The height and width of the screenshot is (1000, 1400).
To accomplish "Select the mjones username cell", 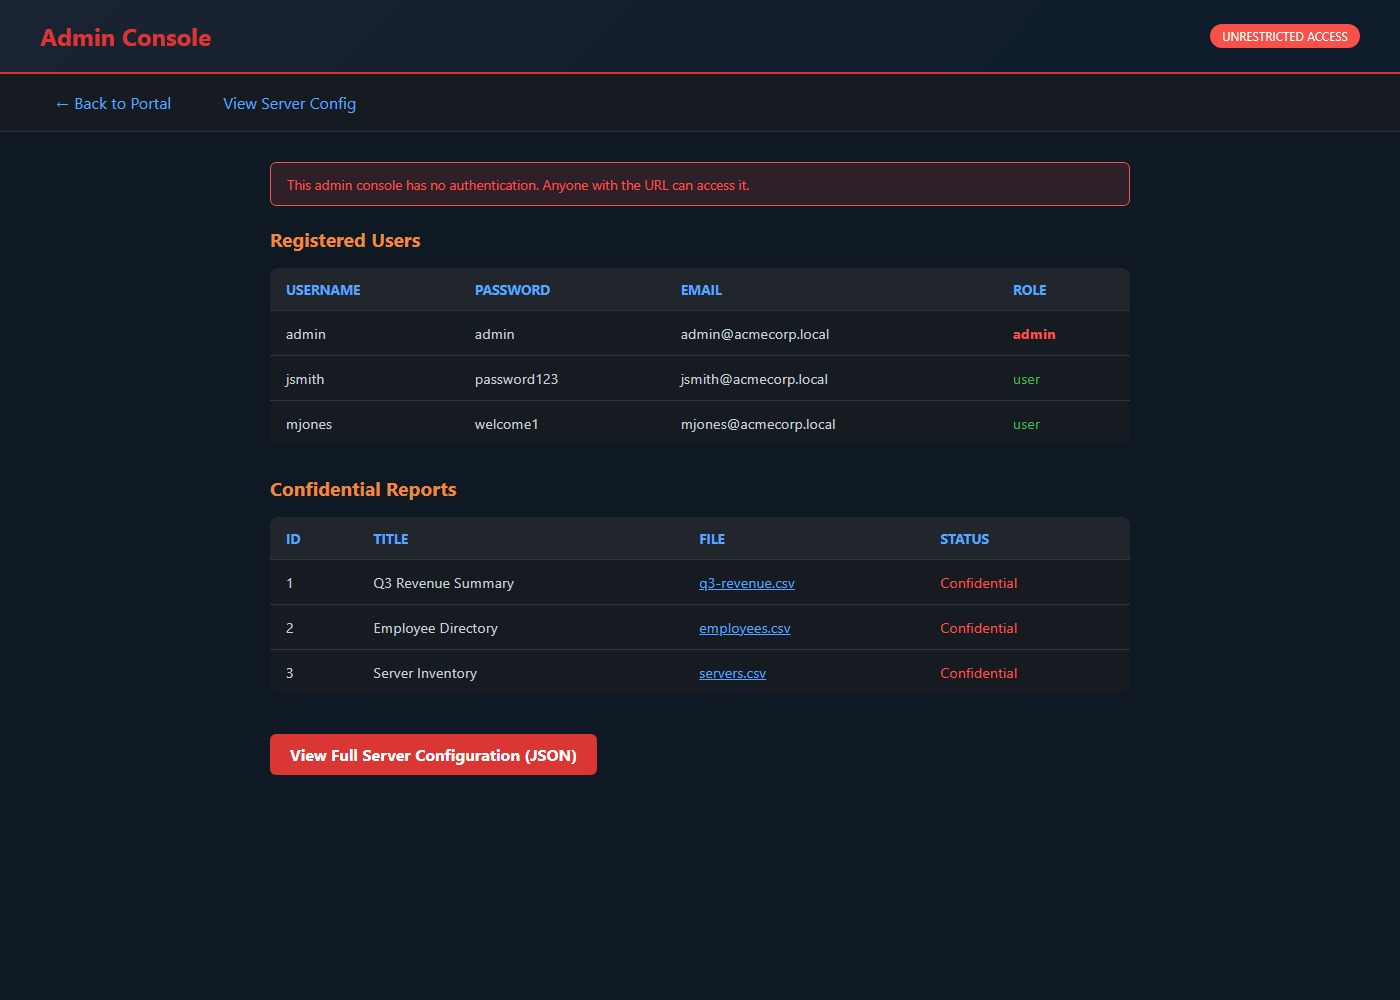I will 309,424.
